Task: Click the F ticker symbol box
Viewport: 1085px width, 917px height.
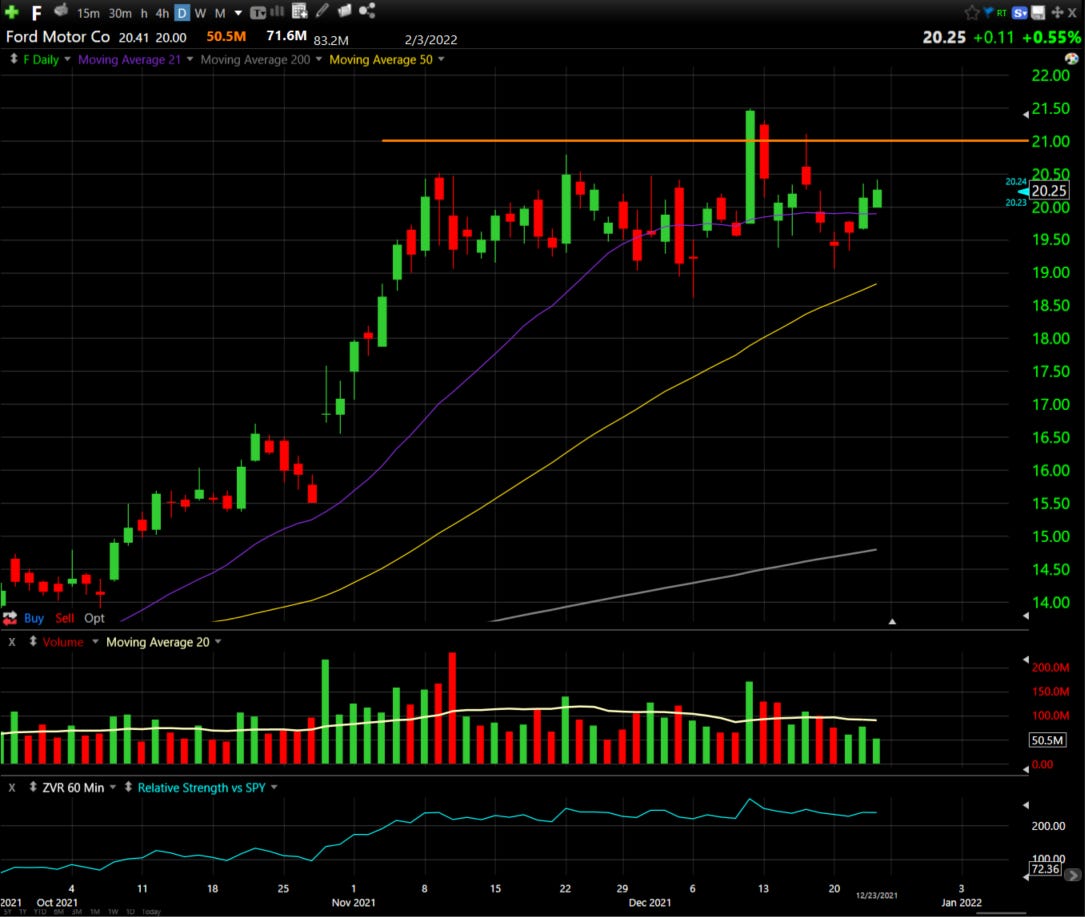Action: coord(37,13)
